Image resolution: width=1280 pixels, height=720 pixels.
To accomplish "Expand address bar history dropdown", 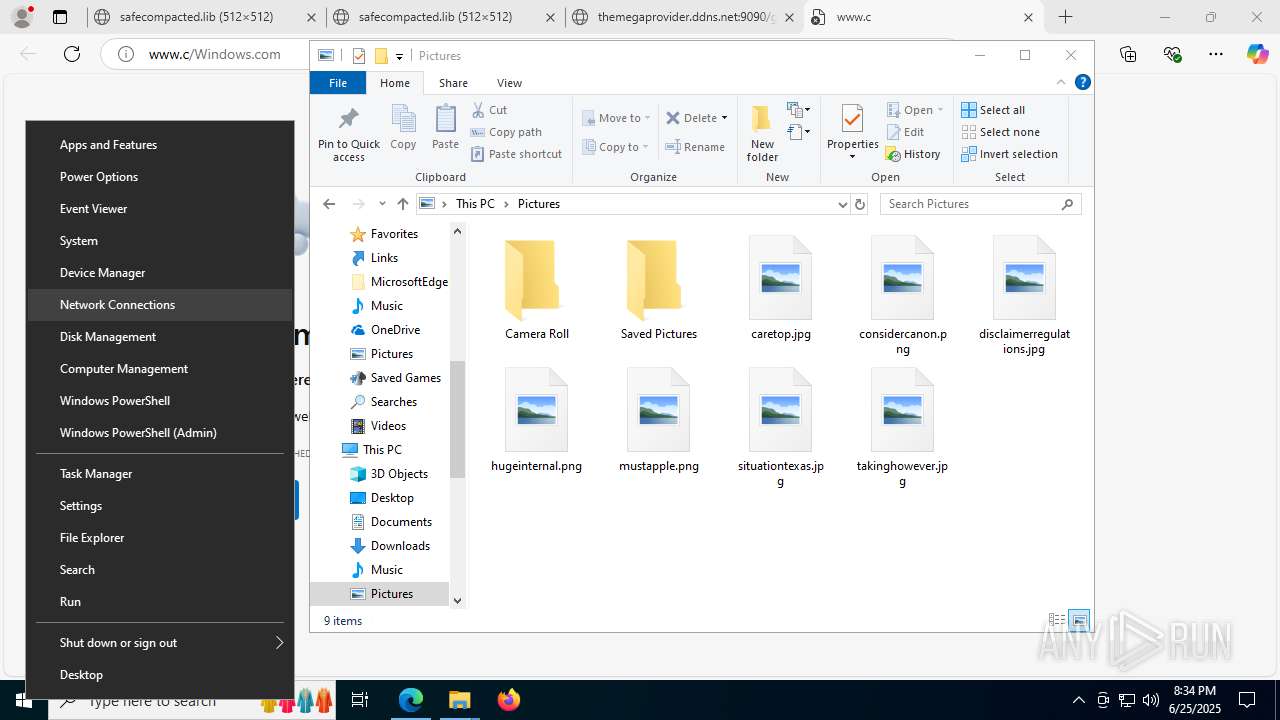I will pyautogui.click(x=842, y=204).
